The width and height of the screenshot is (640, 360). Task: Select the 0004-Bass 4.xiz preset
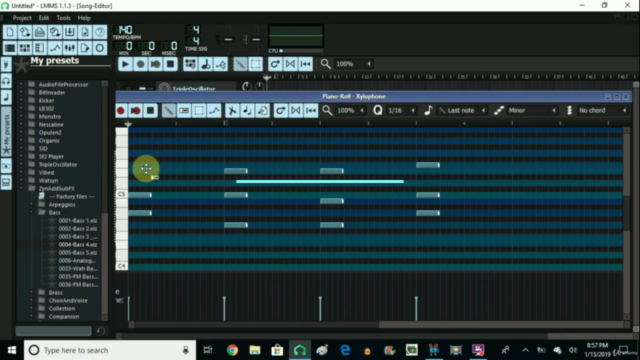pos(78,244)
